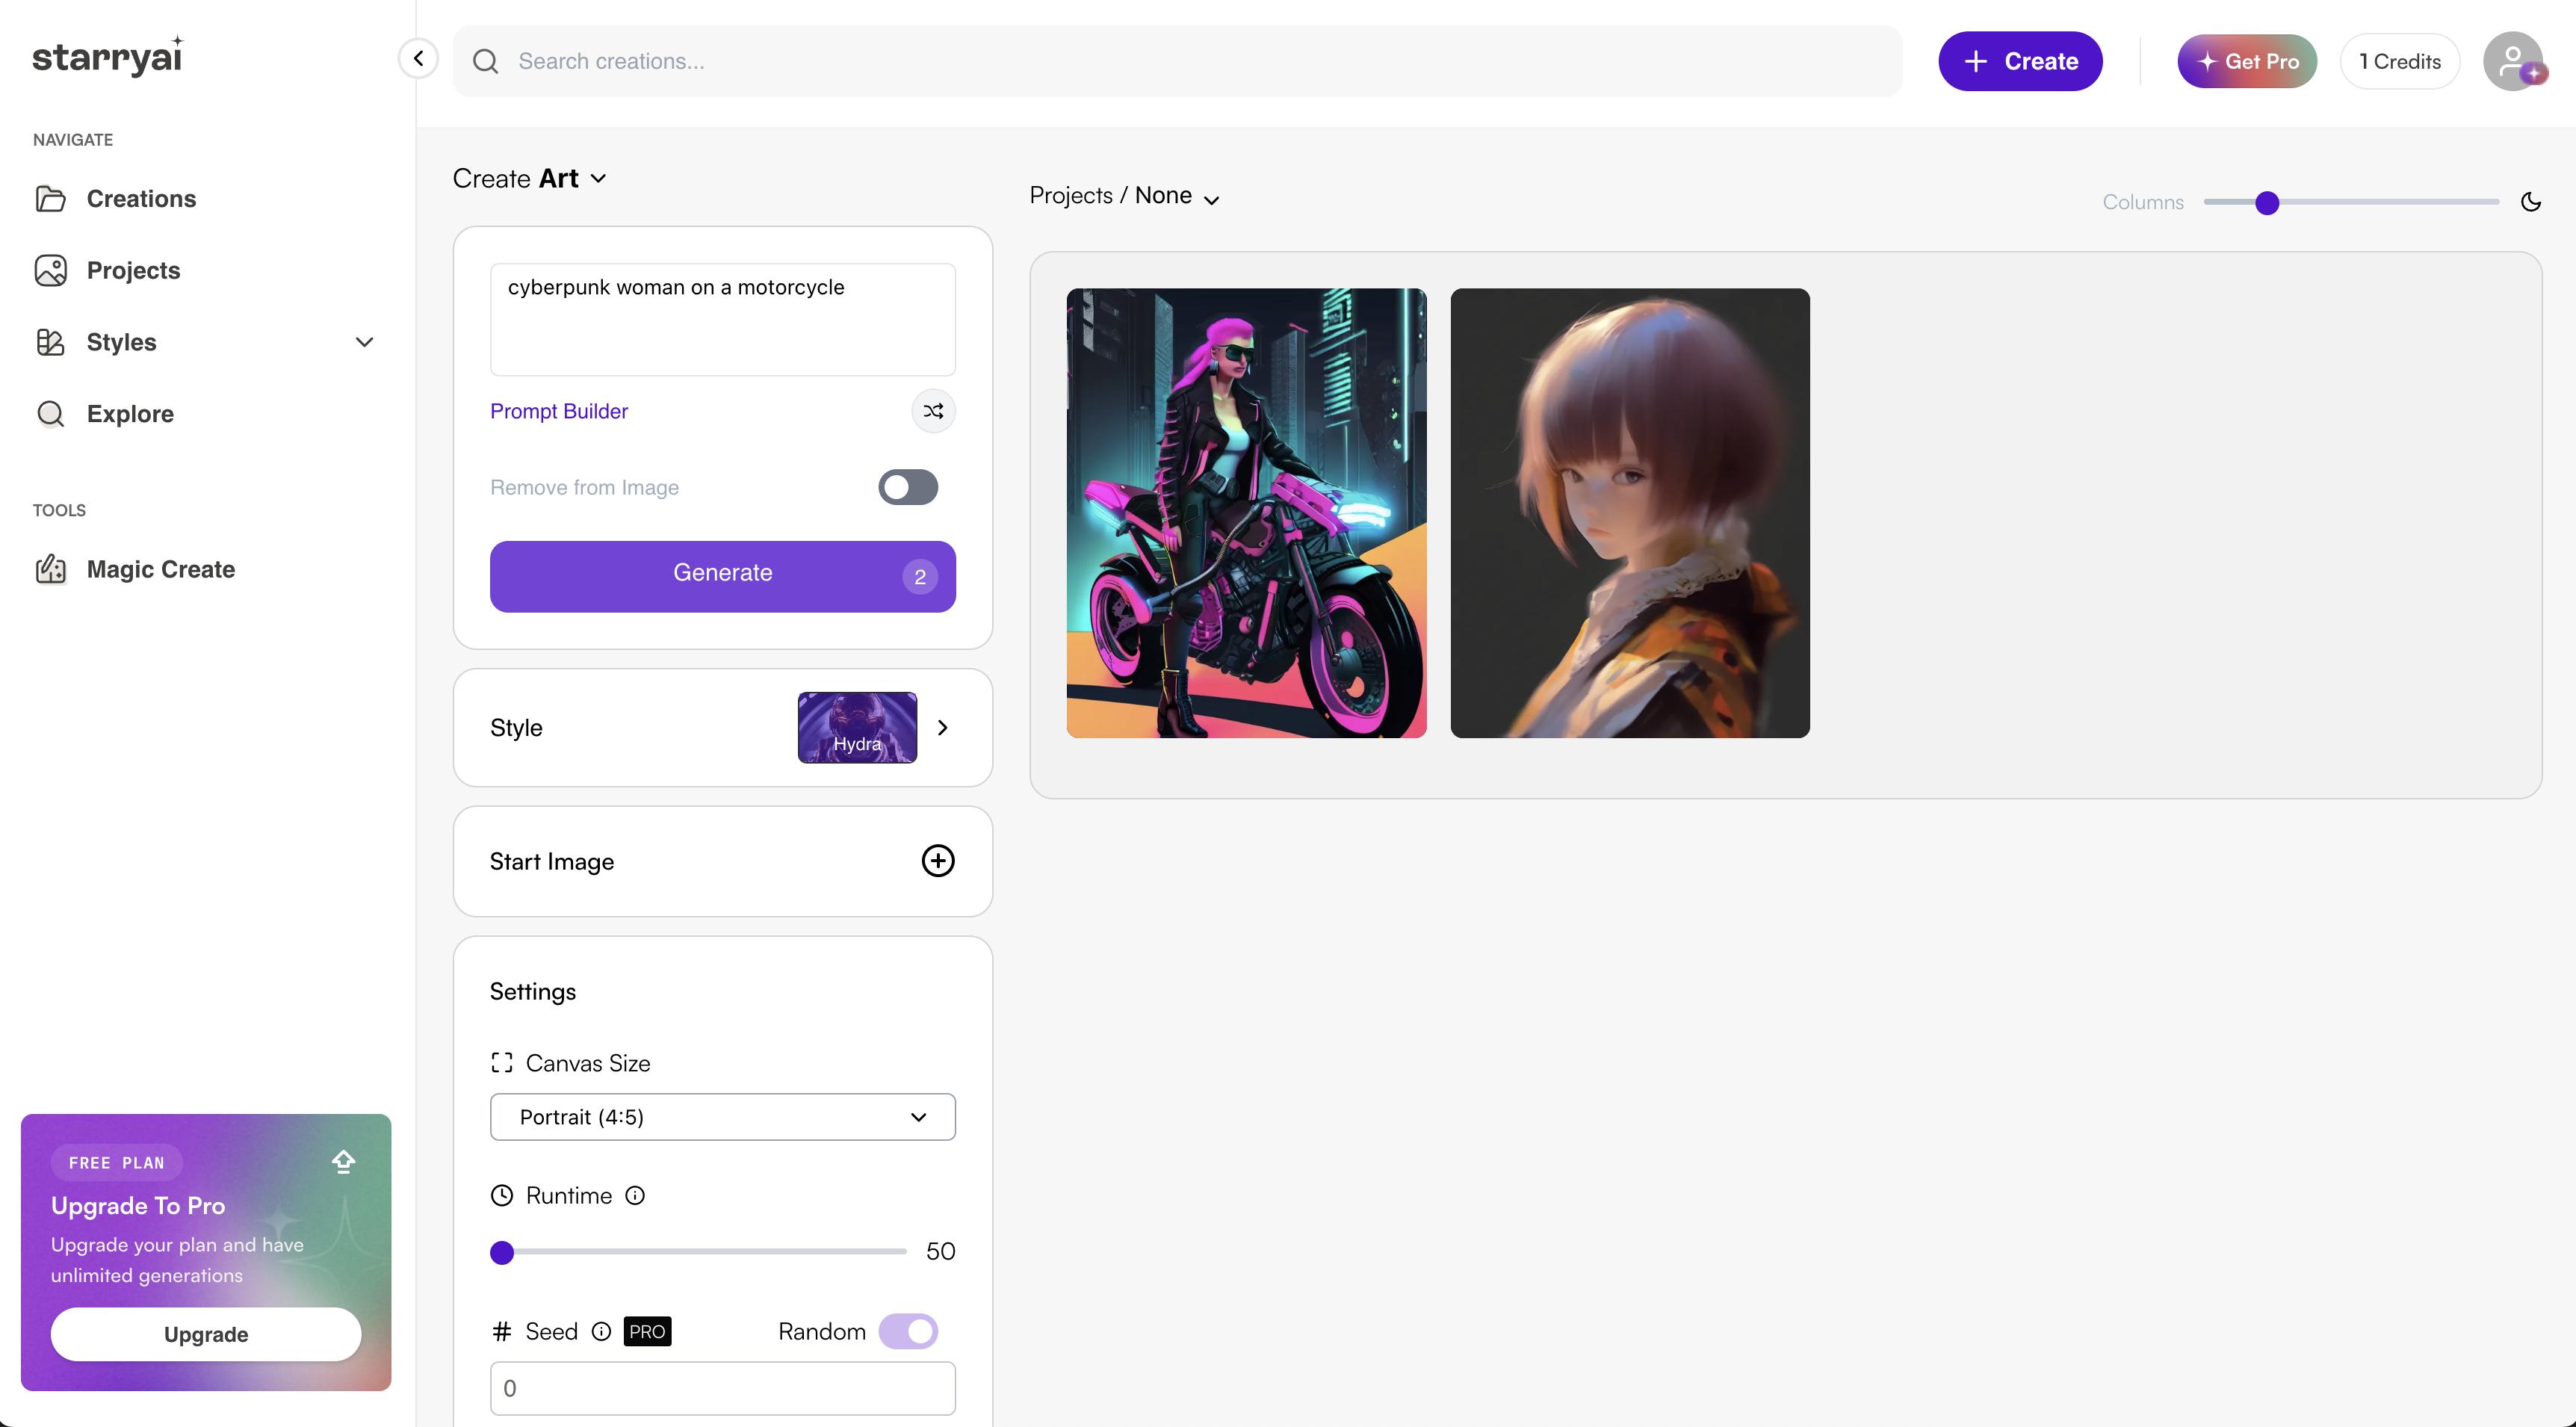Switch to dark mode with the moon icon

2531,202
